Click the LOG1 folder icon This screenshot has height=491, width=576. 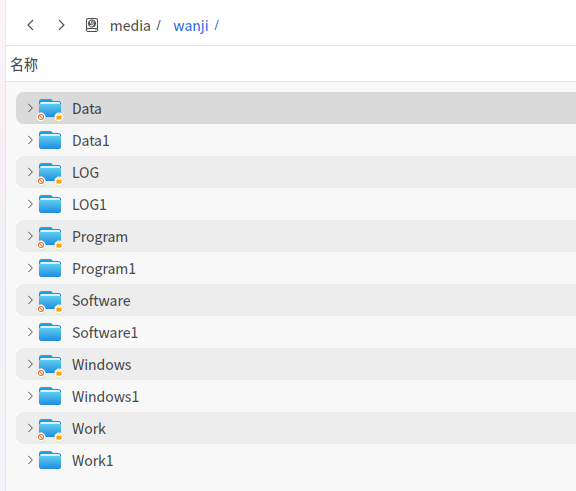50,204
